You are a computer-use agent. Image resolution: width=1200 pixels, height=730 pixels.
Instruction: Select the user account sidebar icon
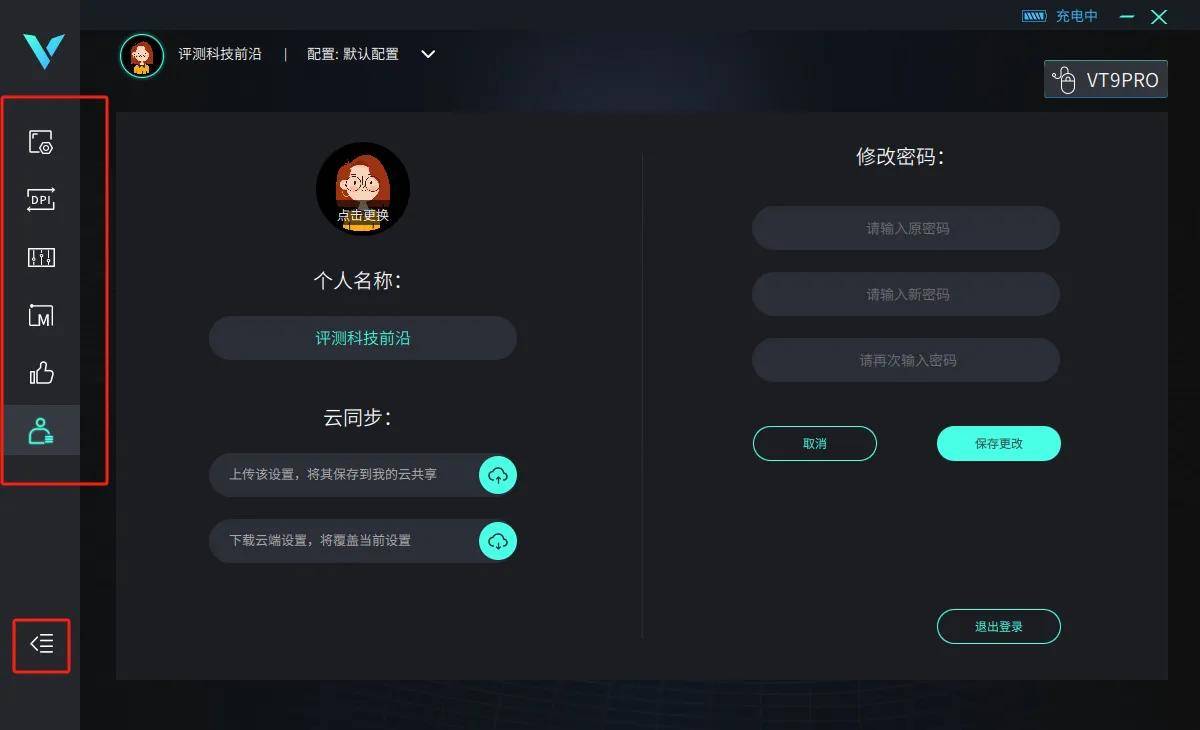pos(41,431)
